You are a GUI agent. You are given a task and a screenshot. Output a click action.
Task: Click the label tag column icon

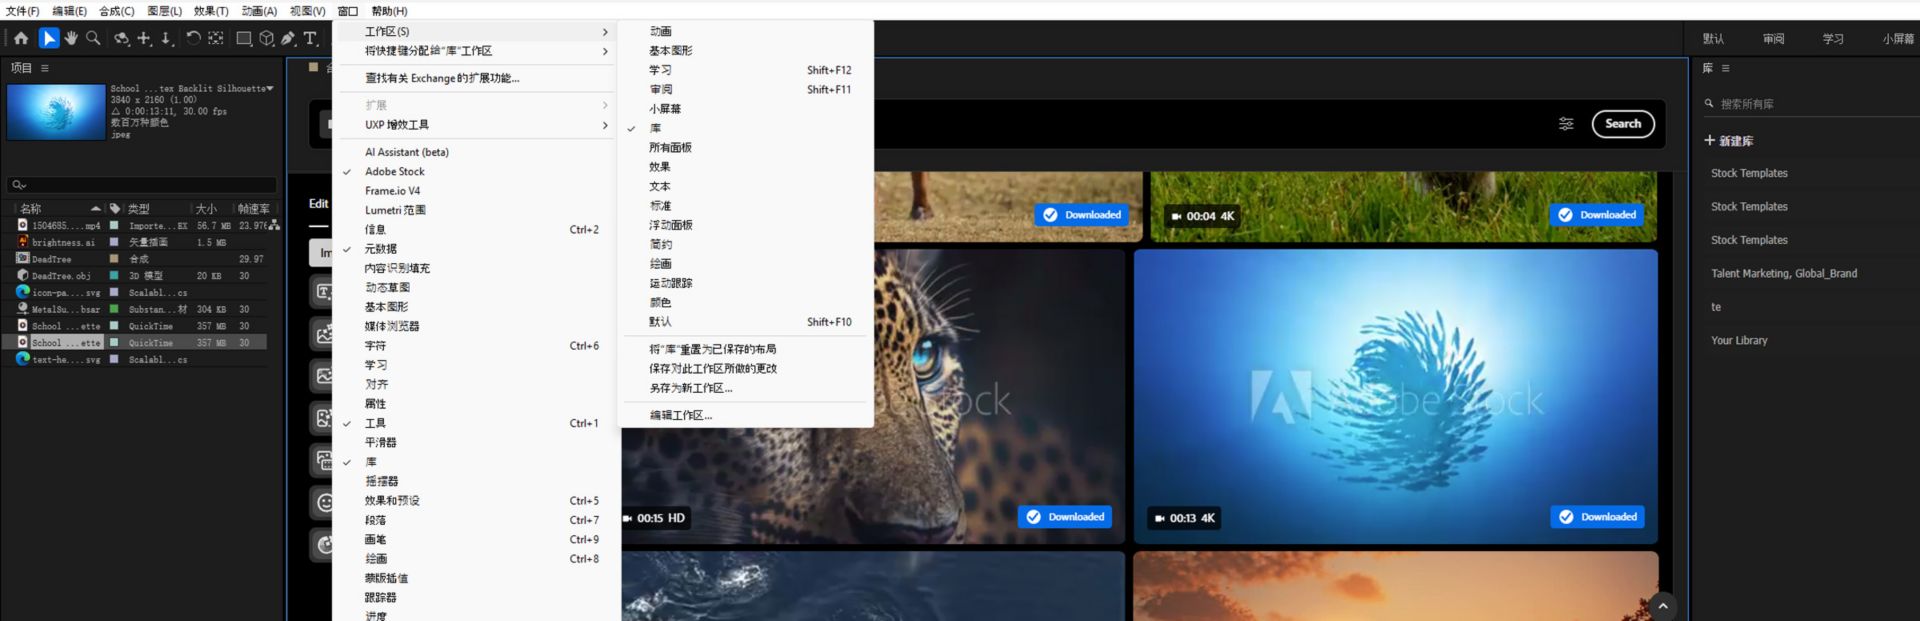click(x=115, y=209)
